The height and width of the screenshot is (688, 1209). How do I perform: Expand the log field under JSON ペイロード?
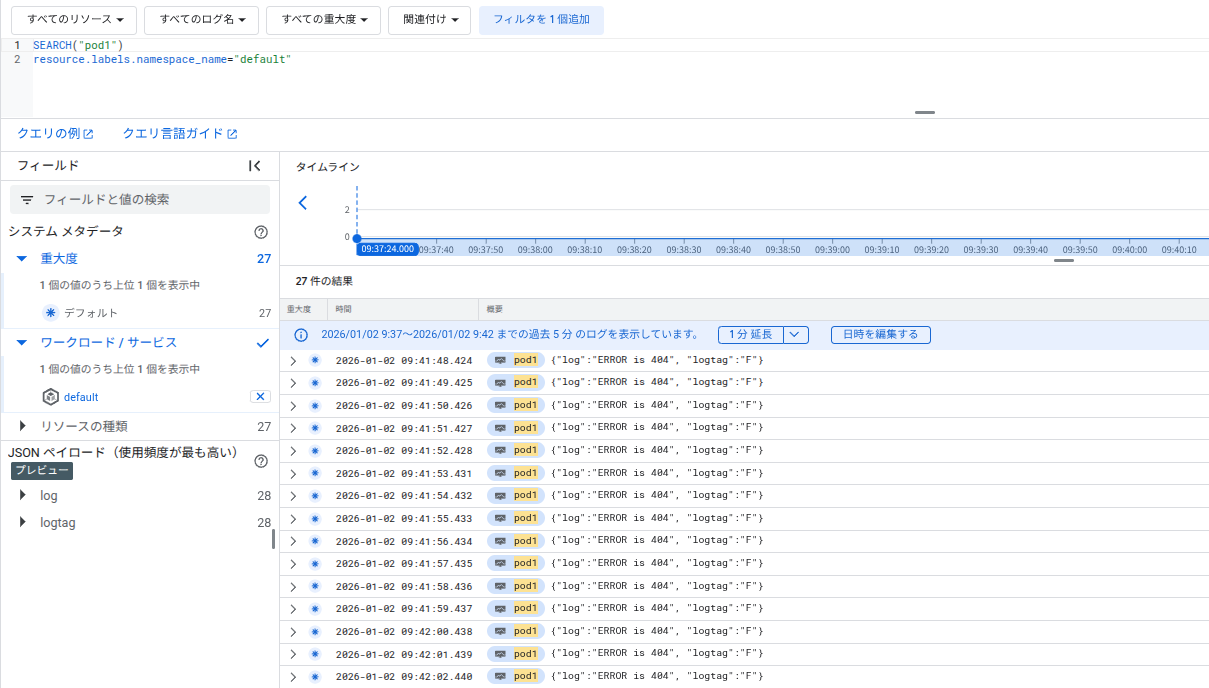[22, 495]
